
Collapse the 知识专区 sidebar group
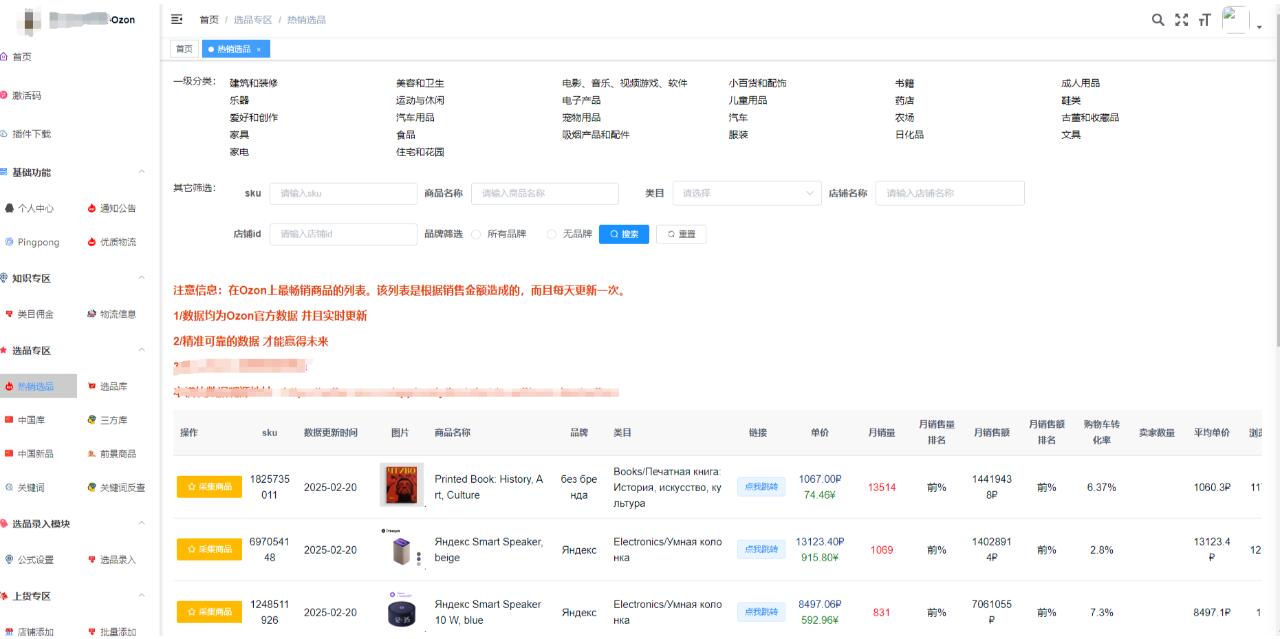coord(141,278)
